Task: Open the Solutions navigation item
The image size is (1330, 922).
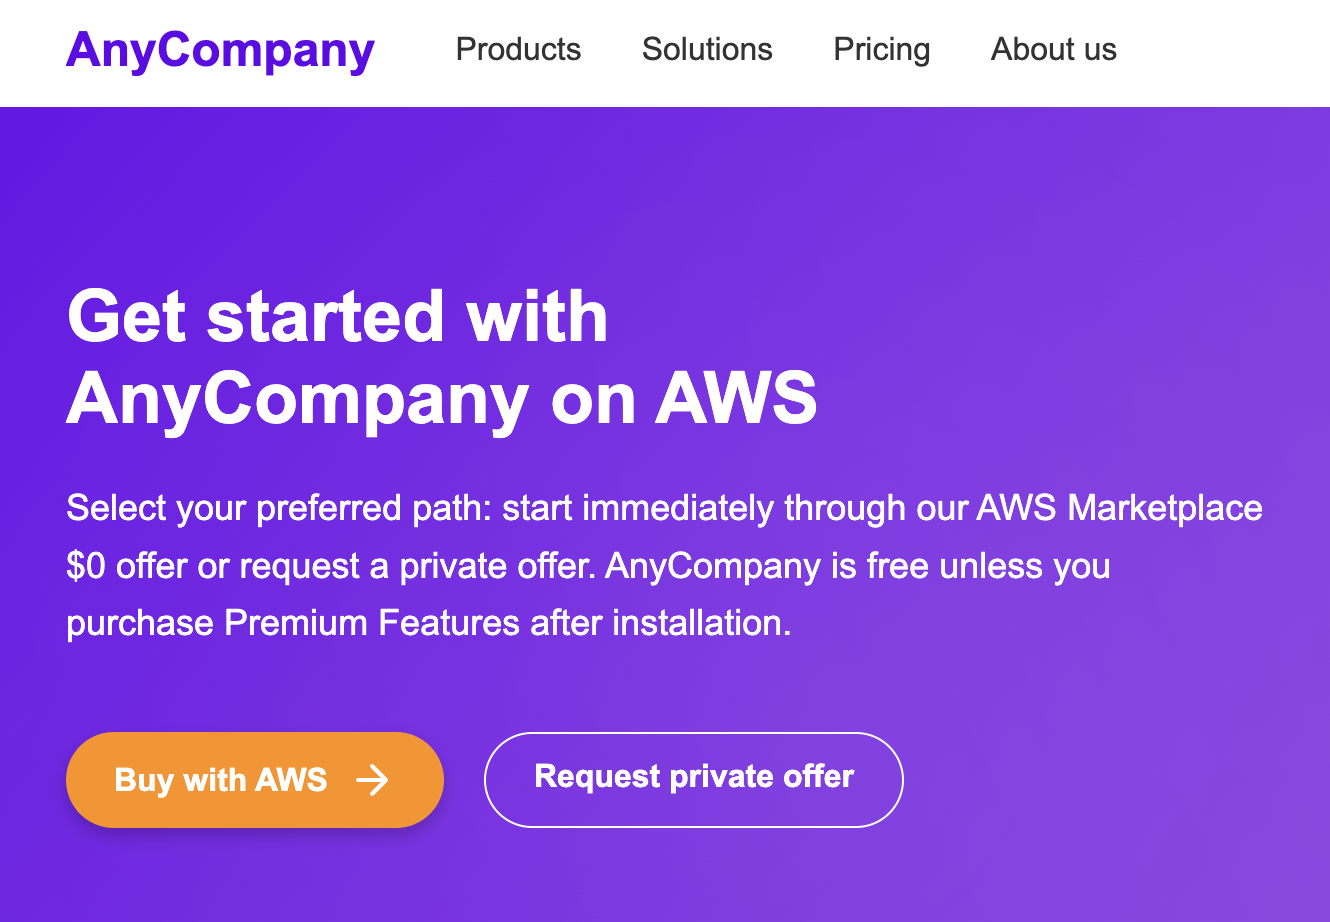Action: (x=707, y=49)
